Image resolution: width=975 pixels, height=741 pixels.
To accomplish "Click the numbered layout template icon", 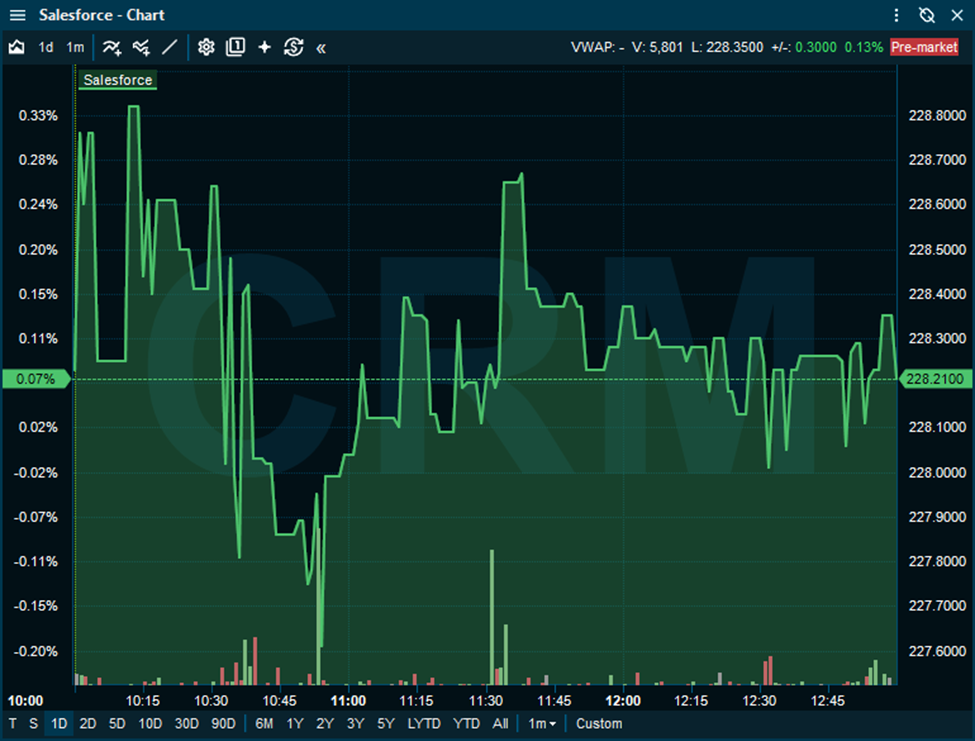I will 235,47.
